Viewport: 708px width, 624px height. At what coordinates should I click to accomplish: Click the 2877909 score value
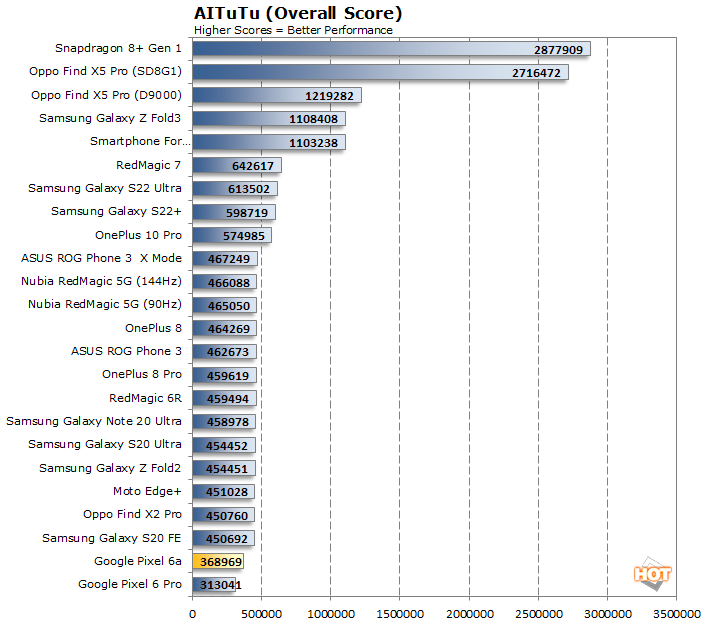tap(558, 50)
